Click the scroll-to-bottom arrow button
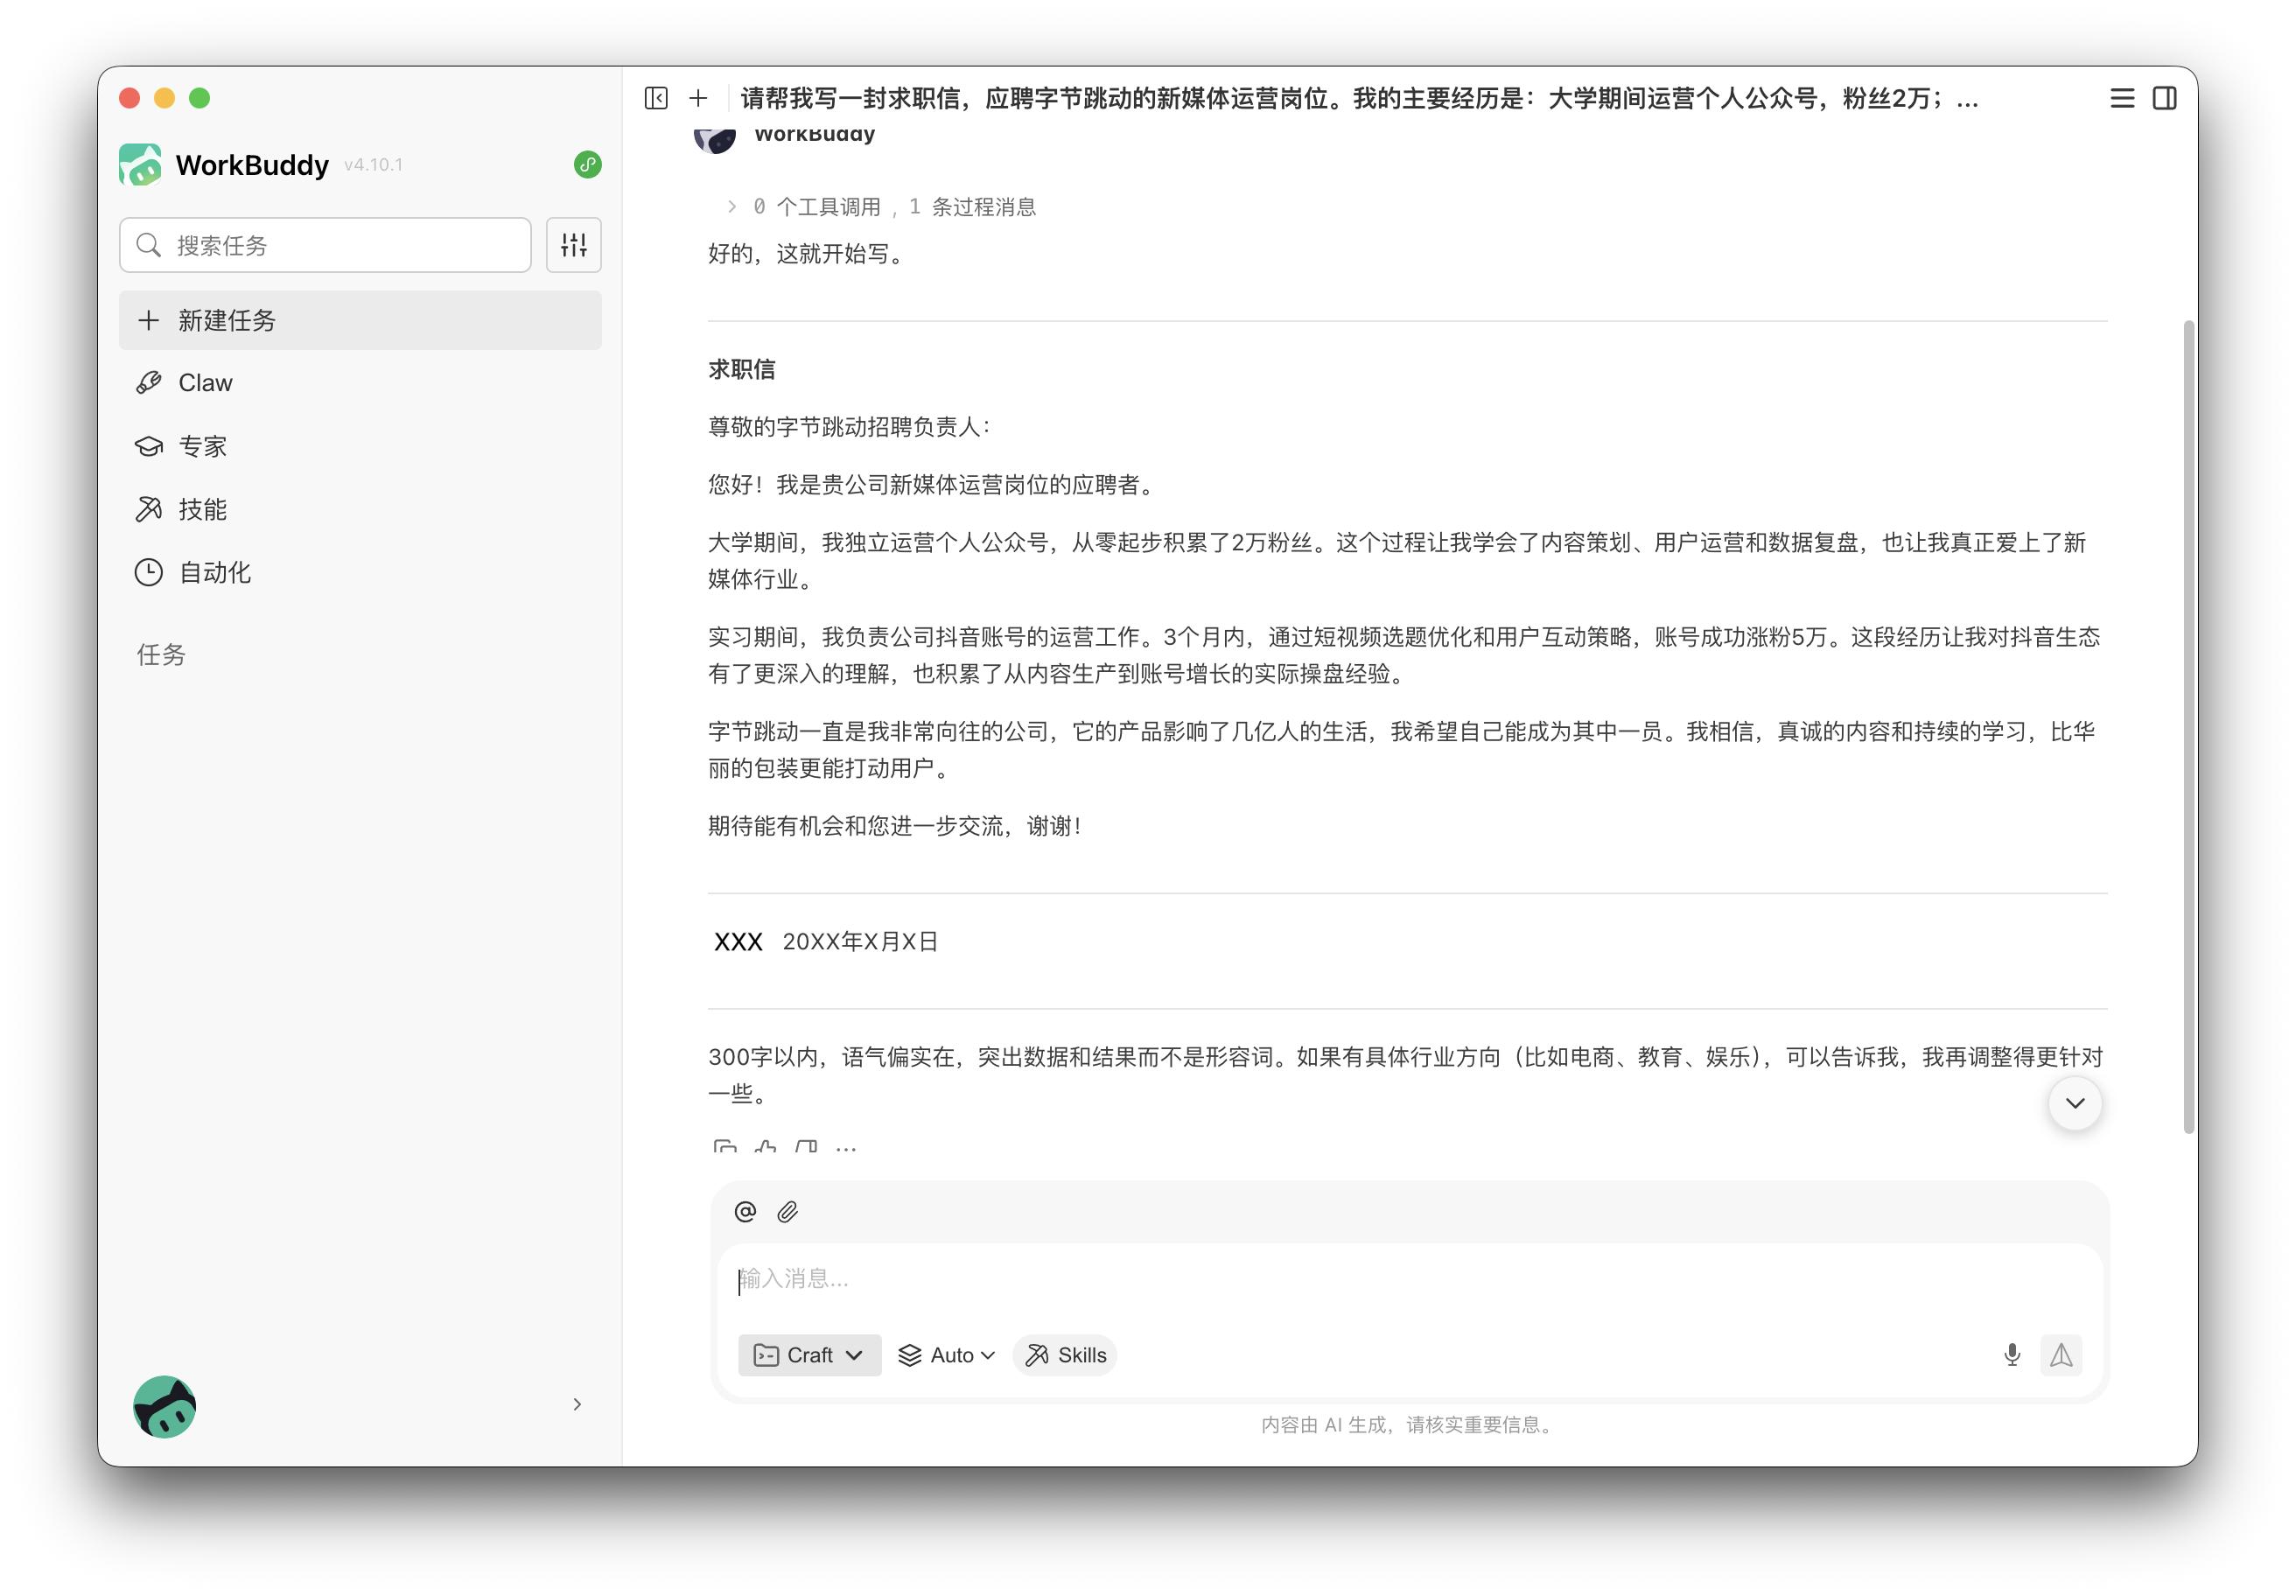Screen dimensions: 2296x1596 2075,1103
